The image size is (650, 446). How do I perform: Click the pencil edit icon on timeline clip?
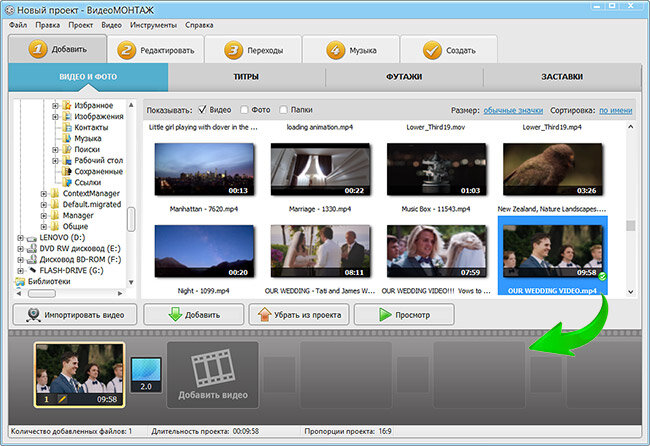pyautogui.click(x=62, y=399)
